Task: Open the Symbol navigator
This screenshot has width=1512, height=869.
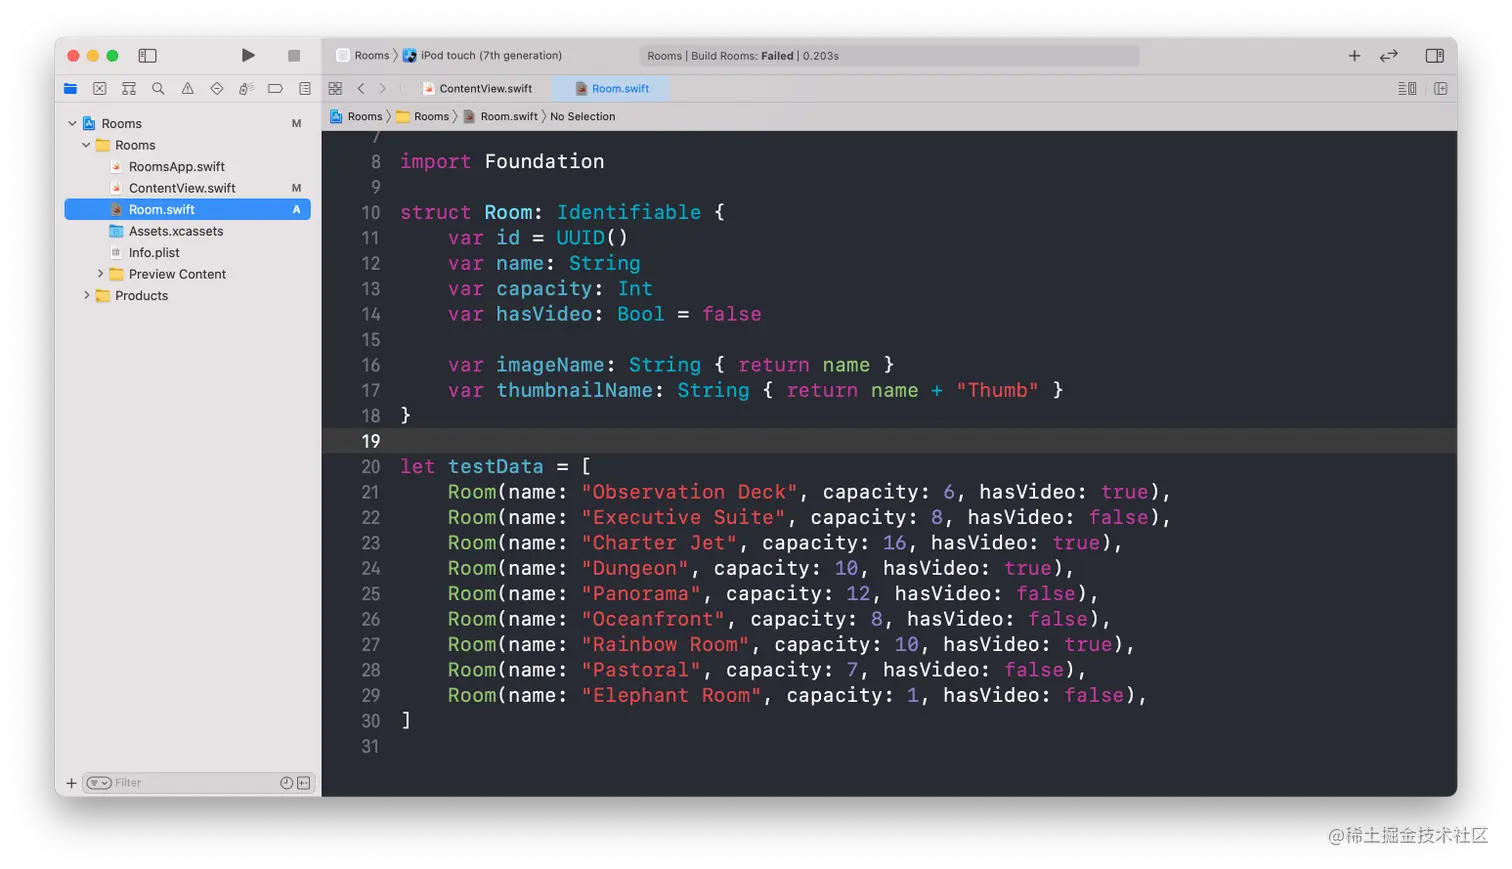Action: tap(128, 89)
